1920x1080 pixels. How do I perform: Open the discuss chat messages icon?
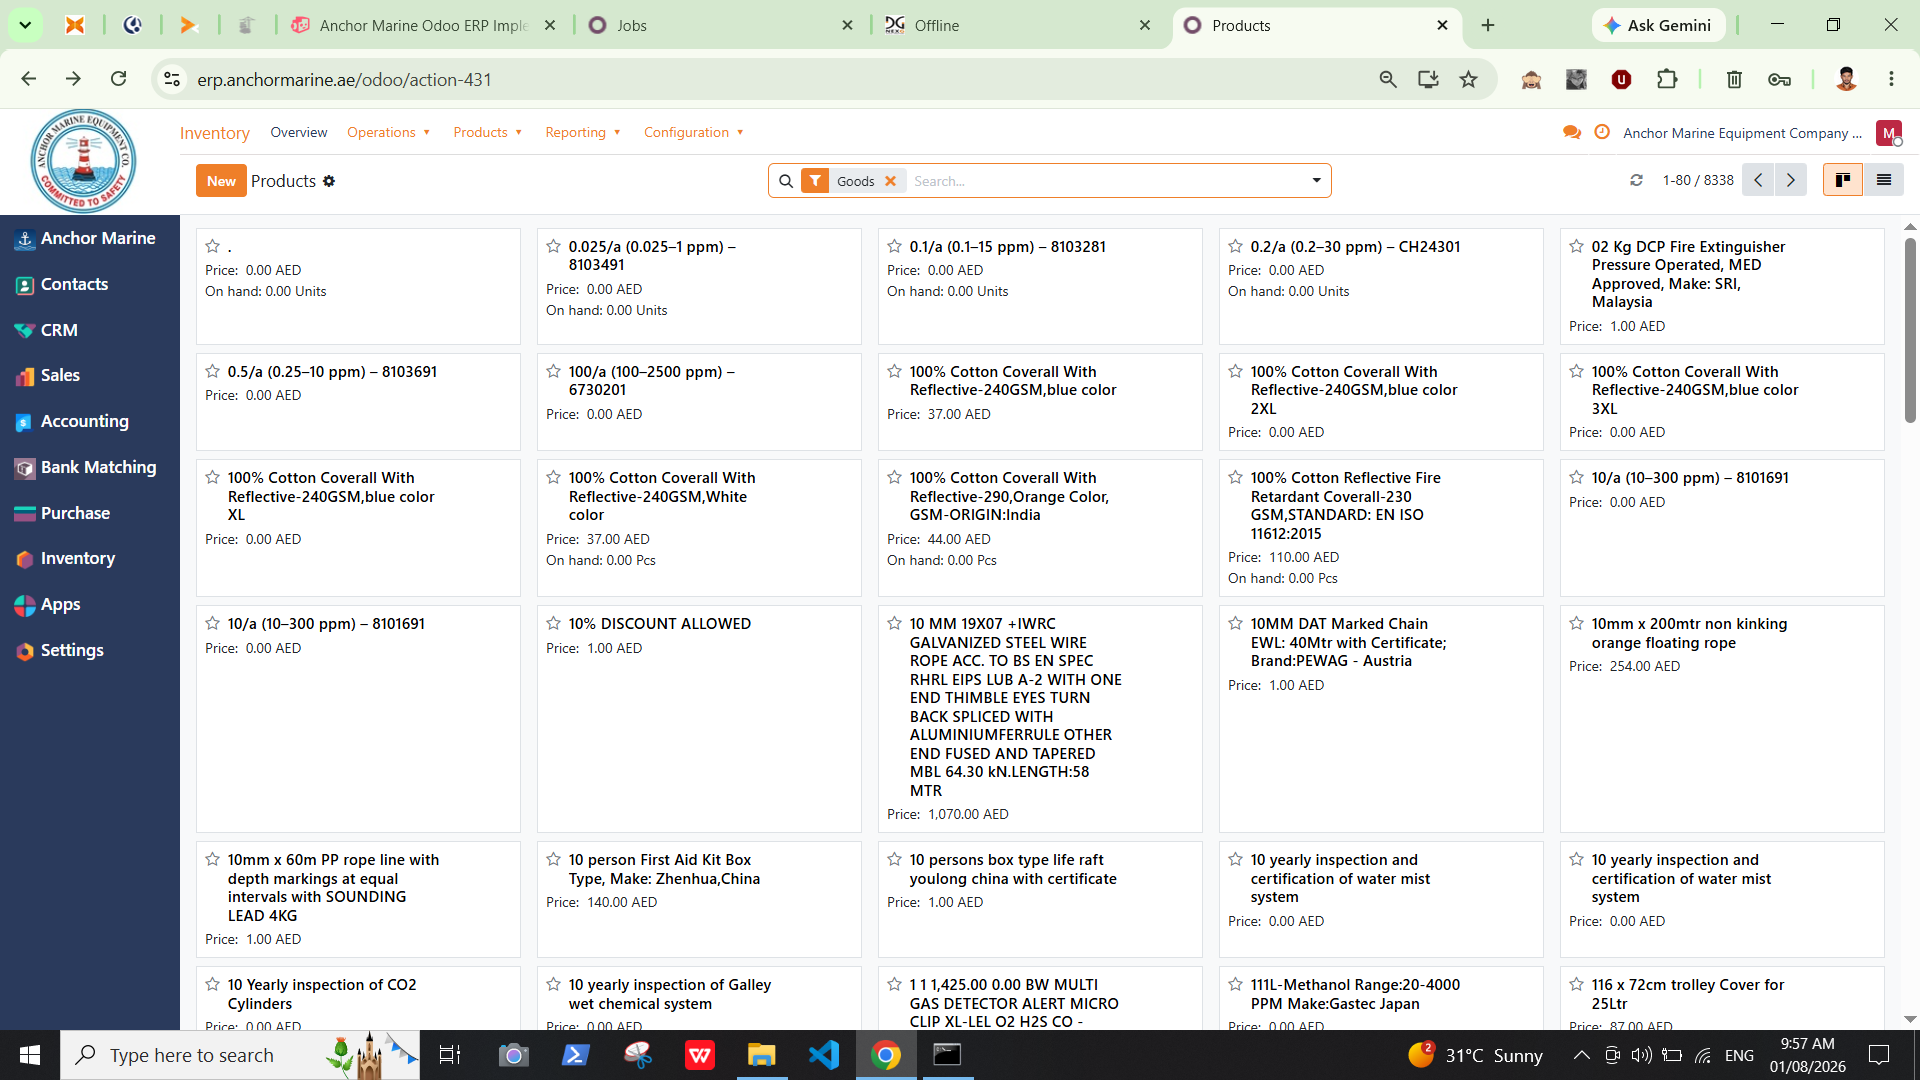(x=1572, y=132)
